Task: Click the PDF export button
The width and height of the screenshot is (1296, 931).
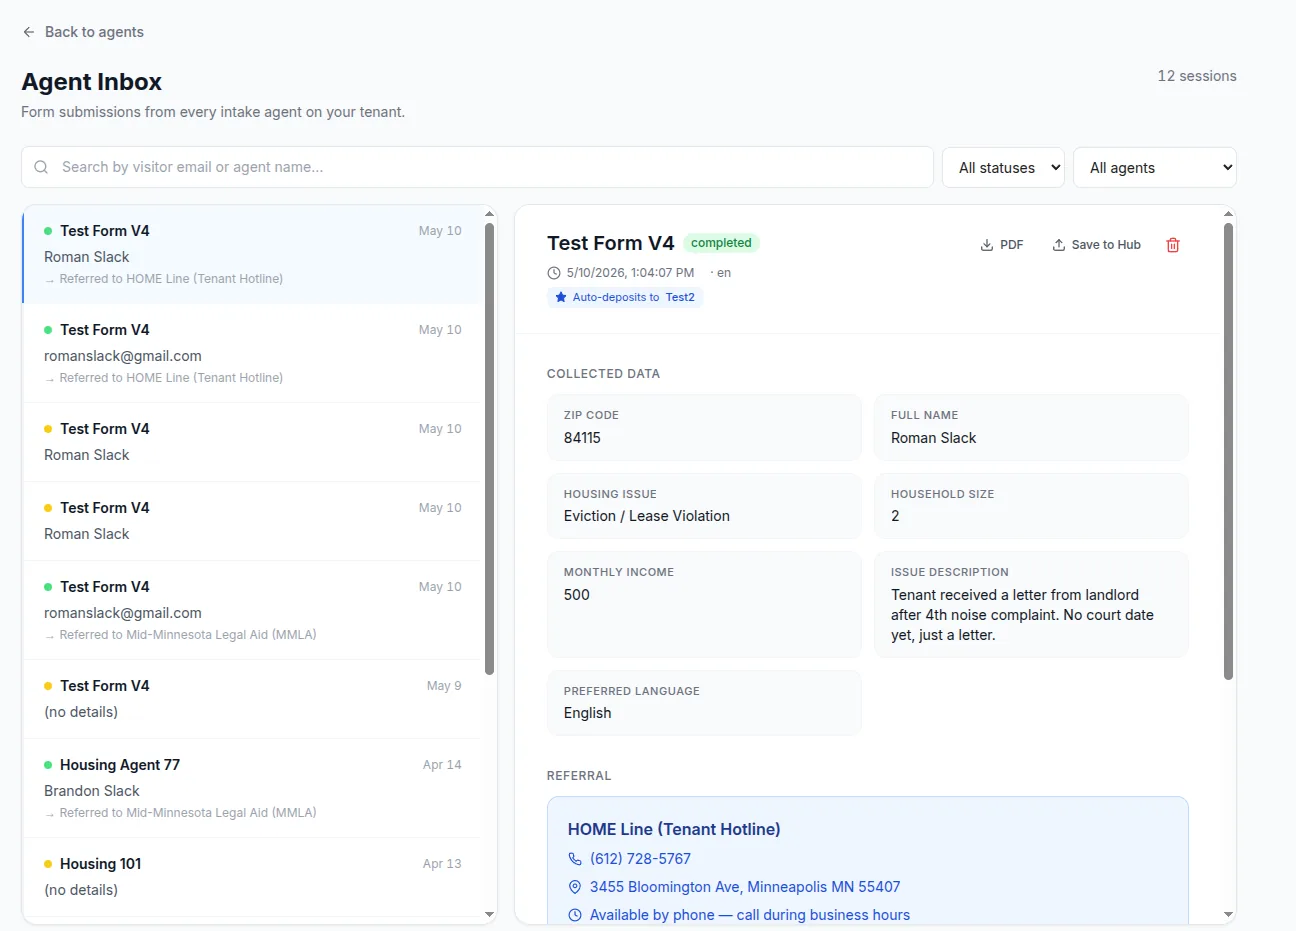Action: point(1002,245)
